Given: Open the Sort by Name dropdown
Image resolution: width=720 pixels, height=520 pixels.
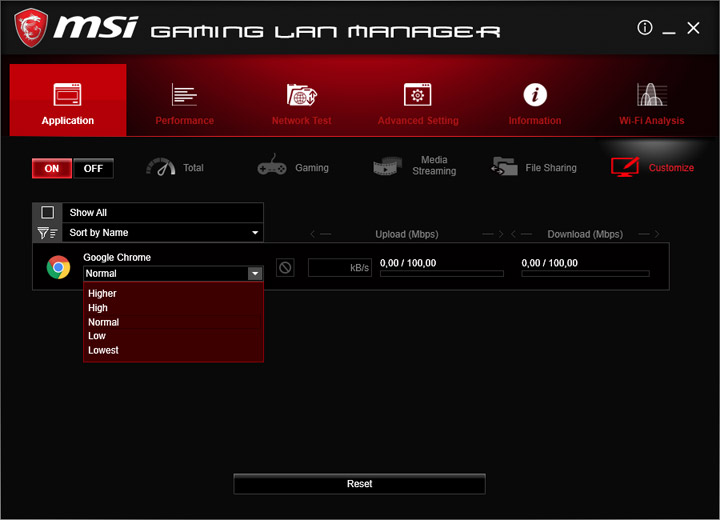Looking at the screenshot, I should point(163,232).
